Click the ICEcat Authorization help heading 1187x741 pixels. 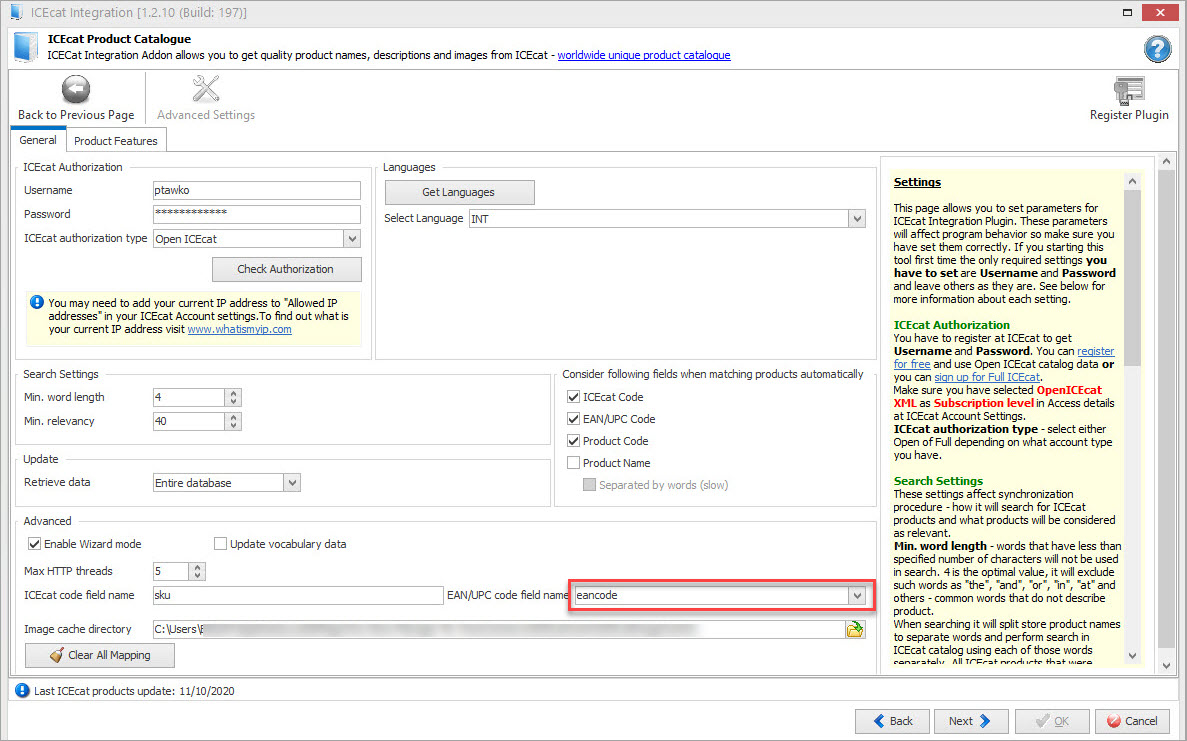click(952, 325)
